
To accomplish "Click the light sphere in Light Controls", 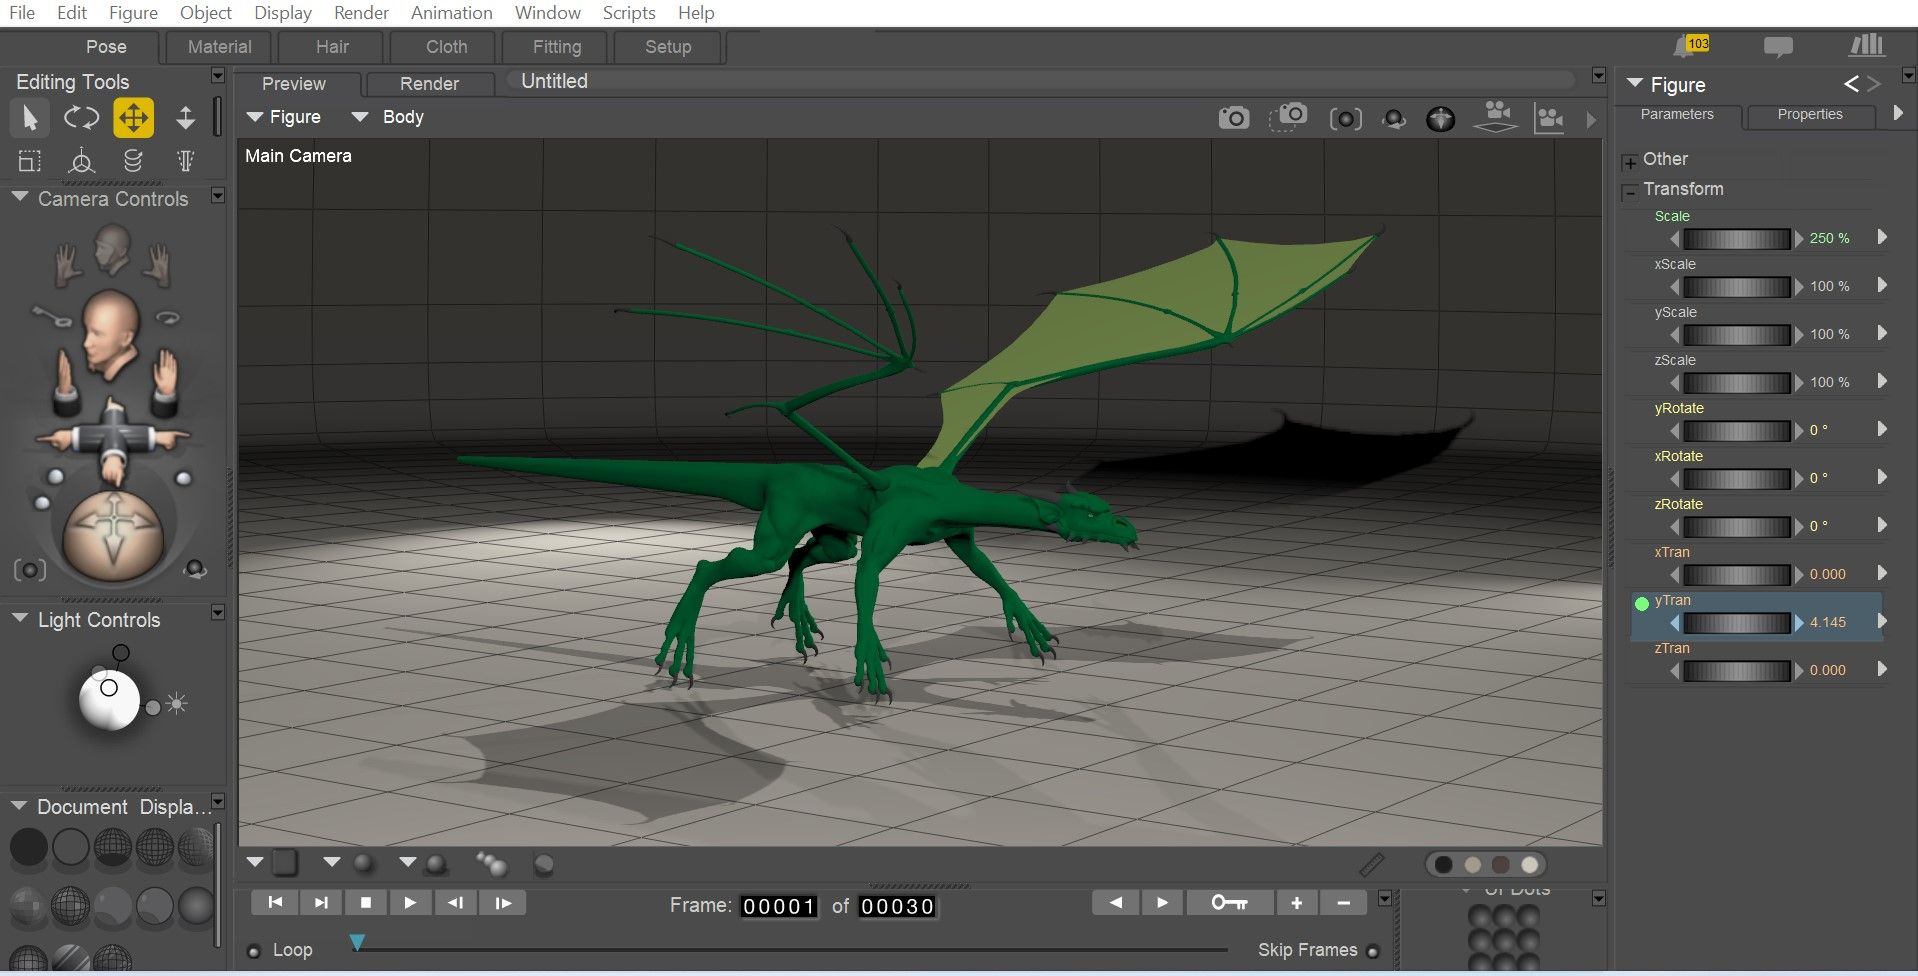I will pyautogui.click(x=109, y=699).
